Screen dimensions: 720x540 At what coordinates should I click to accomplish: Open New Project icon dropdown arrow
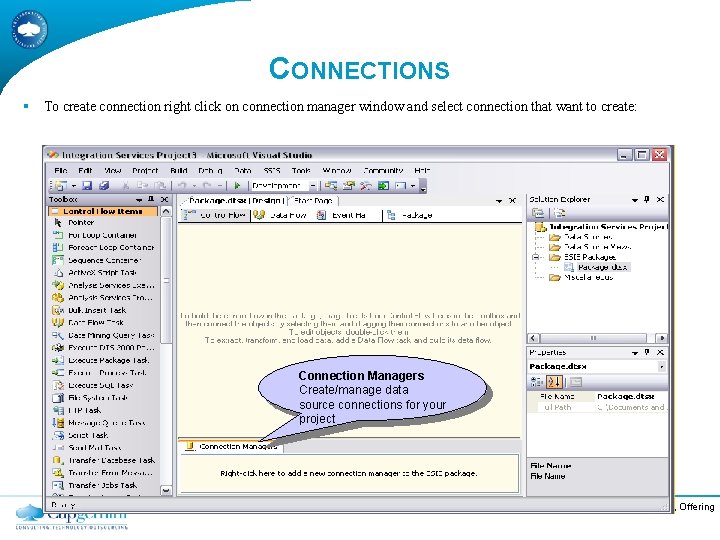73,186
